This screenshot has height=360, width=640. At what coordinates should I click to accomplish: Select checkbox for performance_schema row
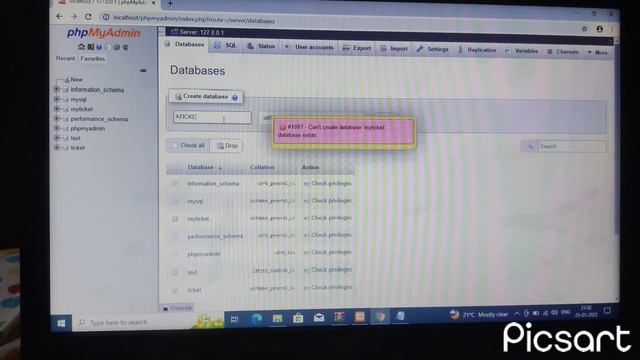click(175, 237)
